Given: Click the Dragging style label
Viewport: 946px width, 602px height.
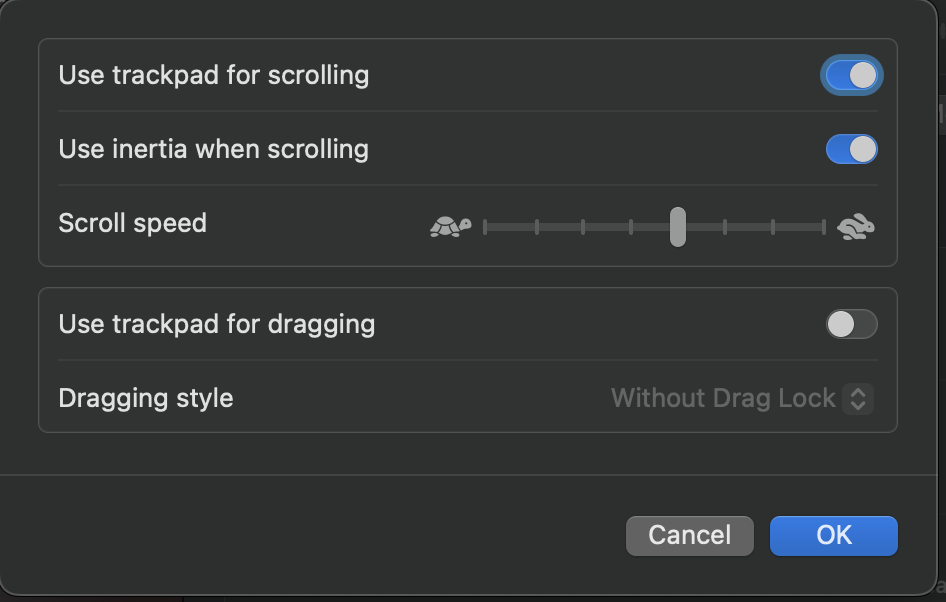Looking at the screenshot, I should tap(146, 398).
